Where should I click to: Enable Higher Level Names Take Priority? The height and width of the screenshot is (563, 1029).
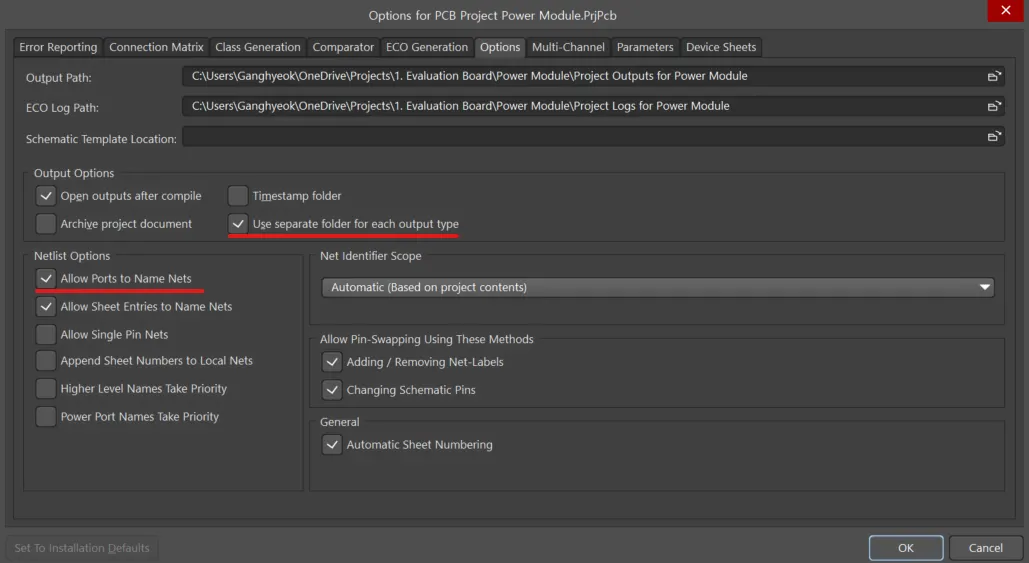pos(46,388)
